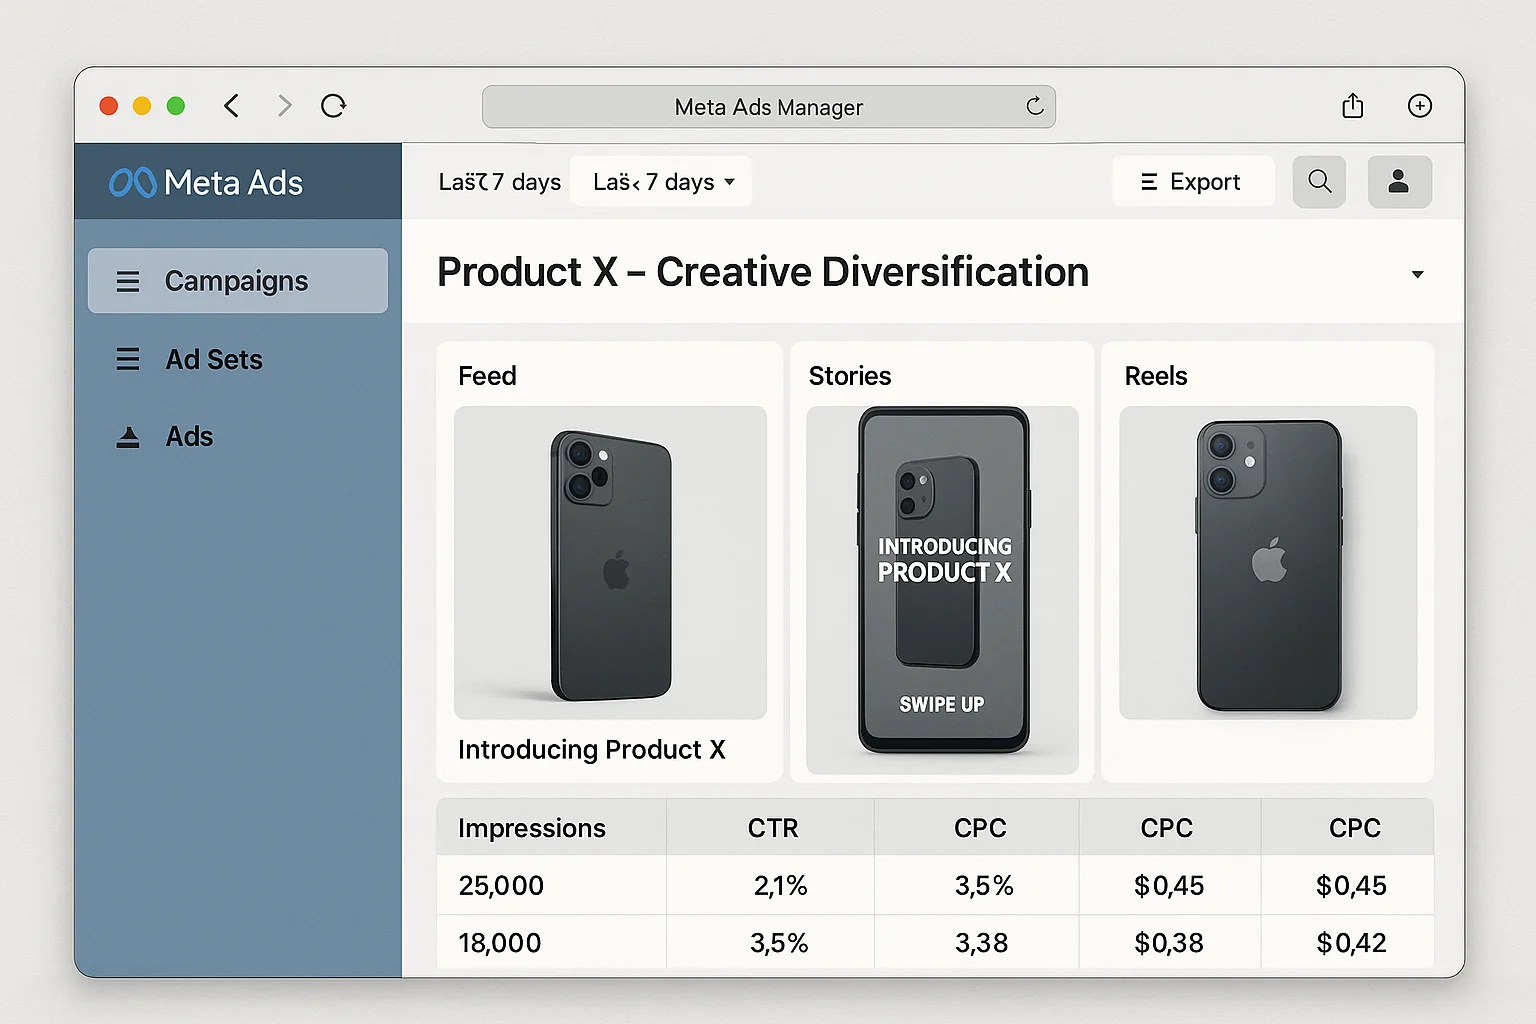Click the share icon in the browser toolbar
This screenshot has height=1024, width=1536.
click(1353, 105)
